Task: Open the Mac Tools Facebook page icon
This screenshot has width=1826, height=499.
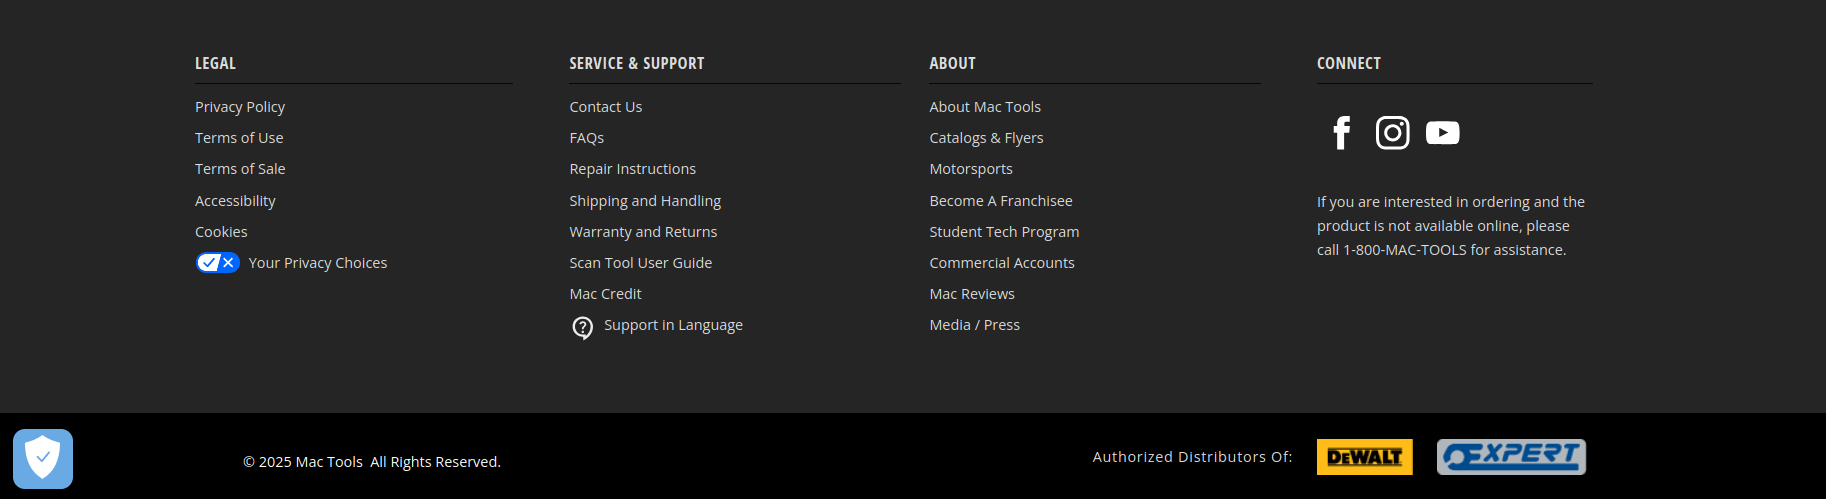Action: (1342, 133)
